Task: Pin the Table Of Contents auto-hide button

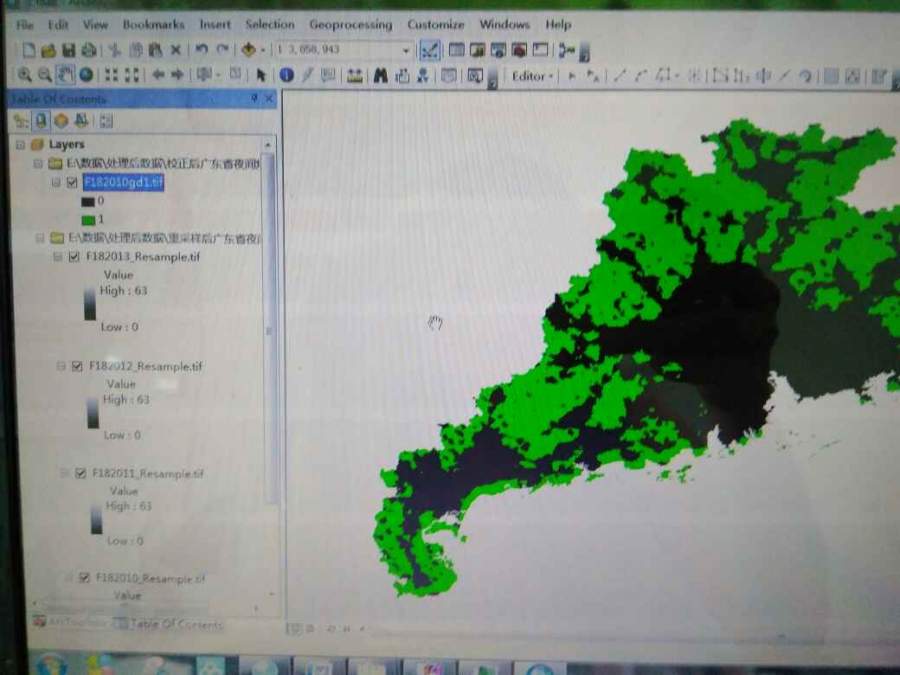Action: pyautogui.click(x=254, y=99)
